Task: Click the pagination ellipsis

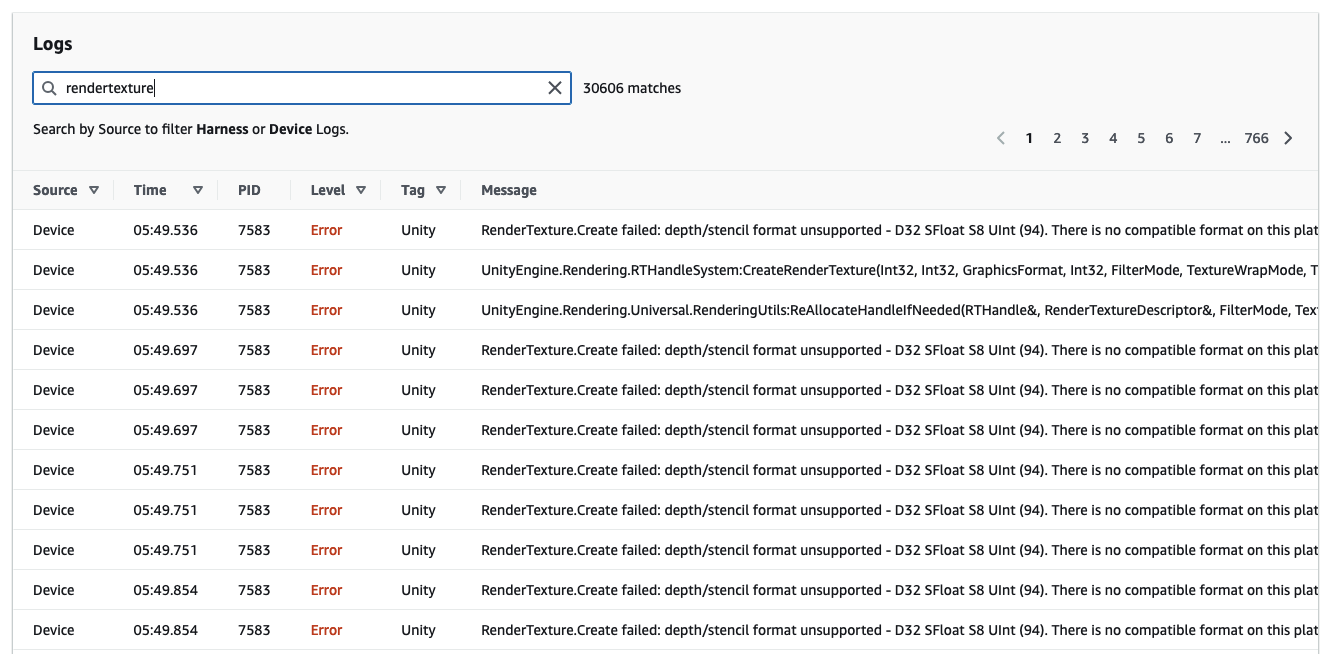Action: tap(1225, 138)
